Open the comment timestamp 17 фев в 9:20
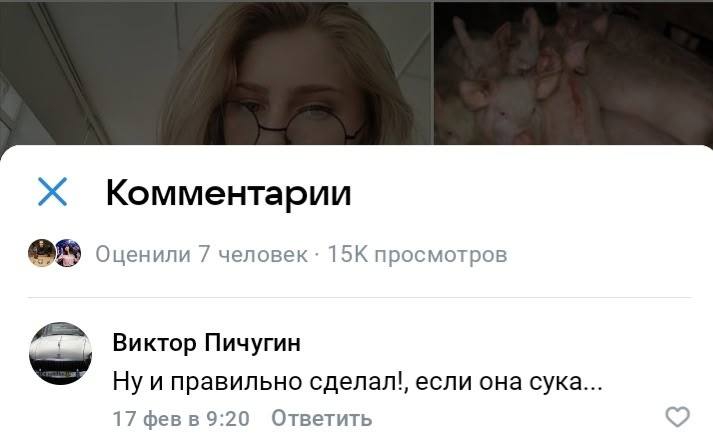713x444 pixels. coord(181,419)
